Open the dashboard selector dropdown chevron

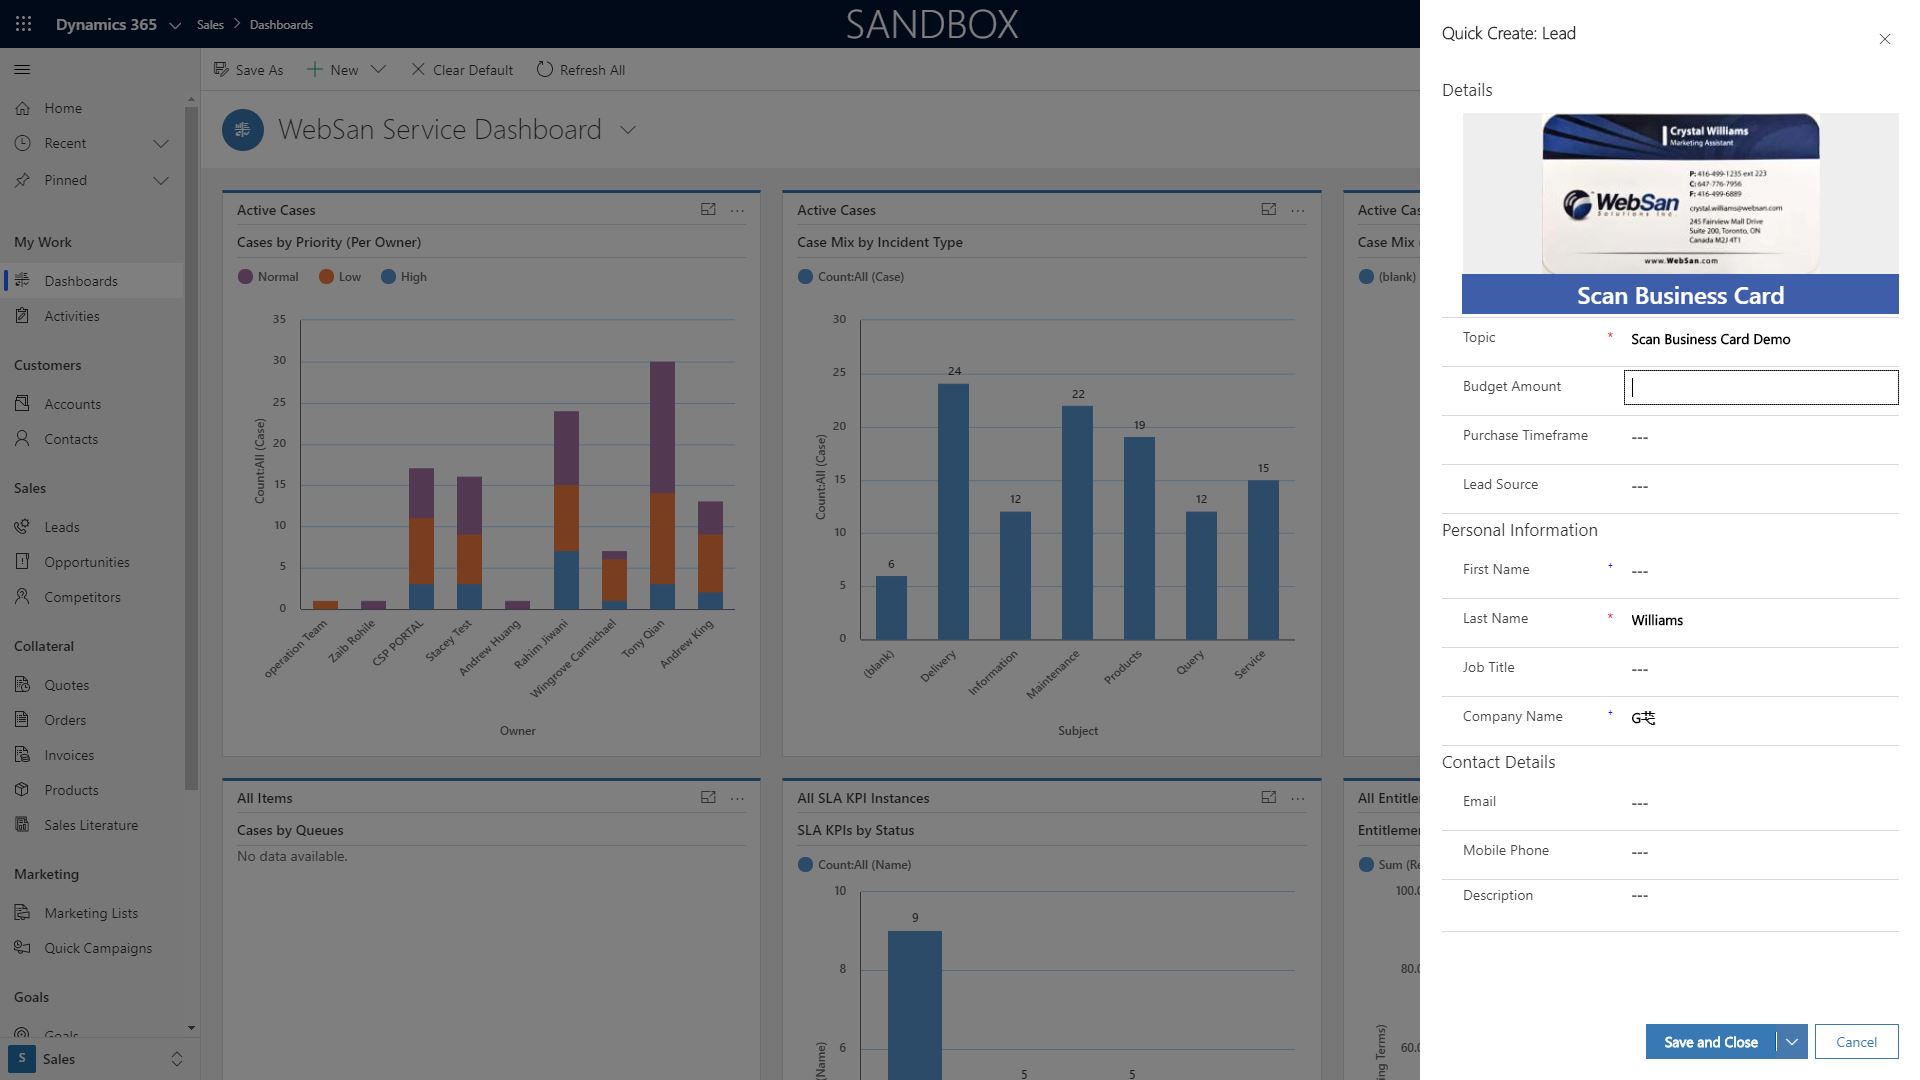pyautogui.click(x=628, y=130)
